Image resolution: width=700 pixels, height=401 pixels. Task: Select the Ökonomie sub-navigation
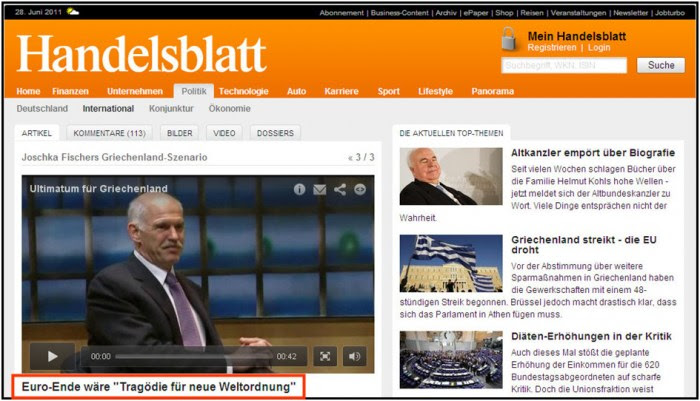229,109
